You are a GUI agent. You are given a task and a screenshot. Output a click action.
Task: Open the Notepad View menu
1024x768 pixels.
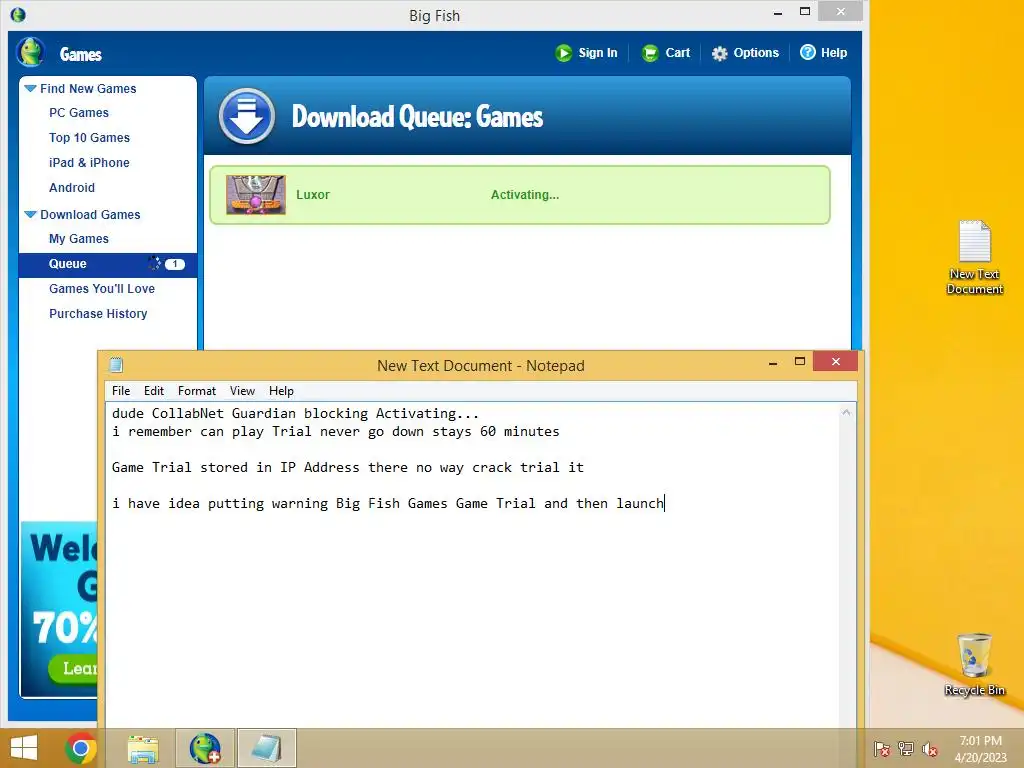(242, 391)
